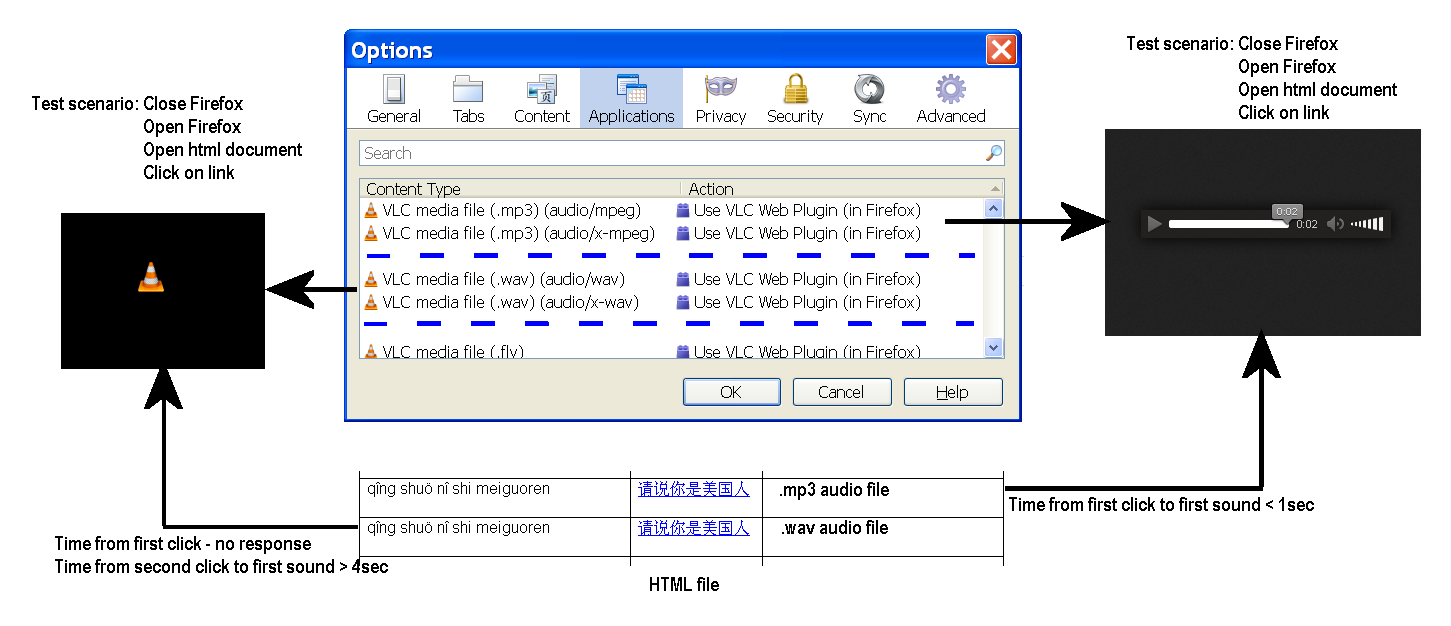Dismiss the dialog with Cancel
Image resolution: width=1451 pixels, height=626 pixels.
(x=841, y=392)
